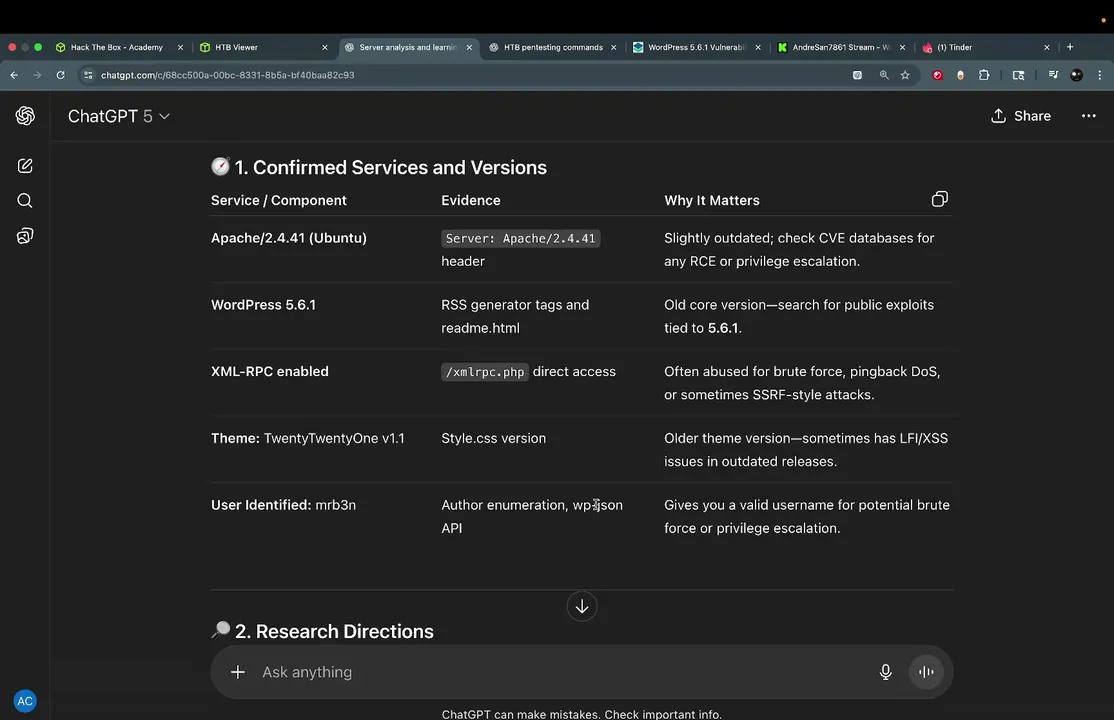Open the conversation options three-dot menu
Screen dimensions: 1114x720
[1088, 116]
